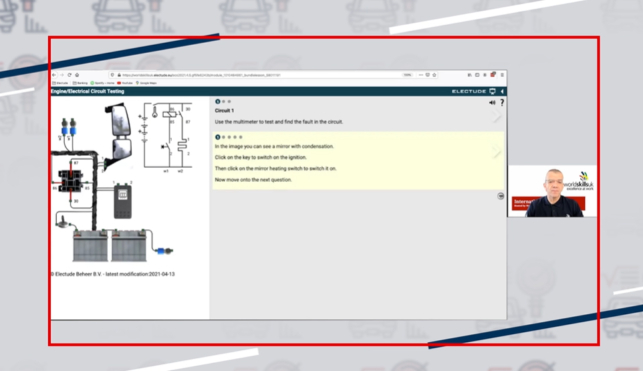Screen dimensions: 643x371
Task: Click the mirror heating switch module
Action: pos(123,202)
